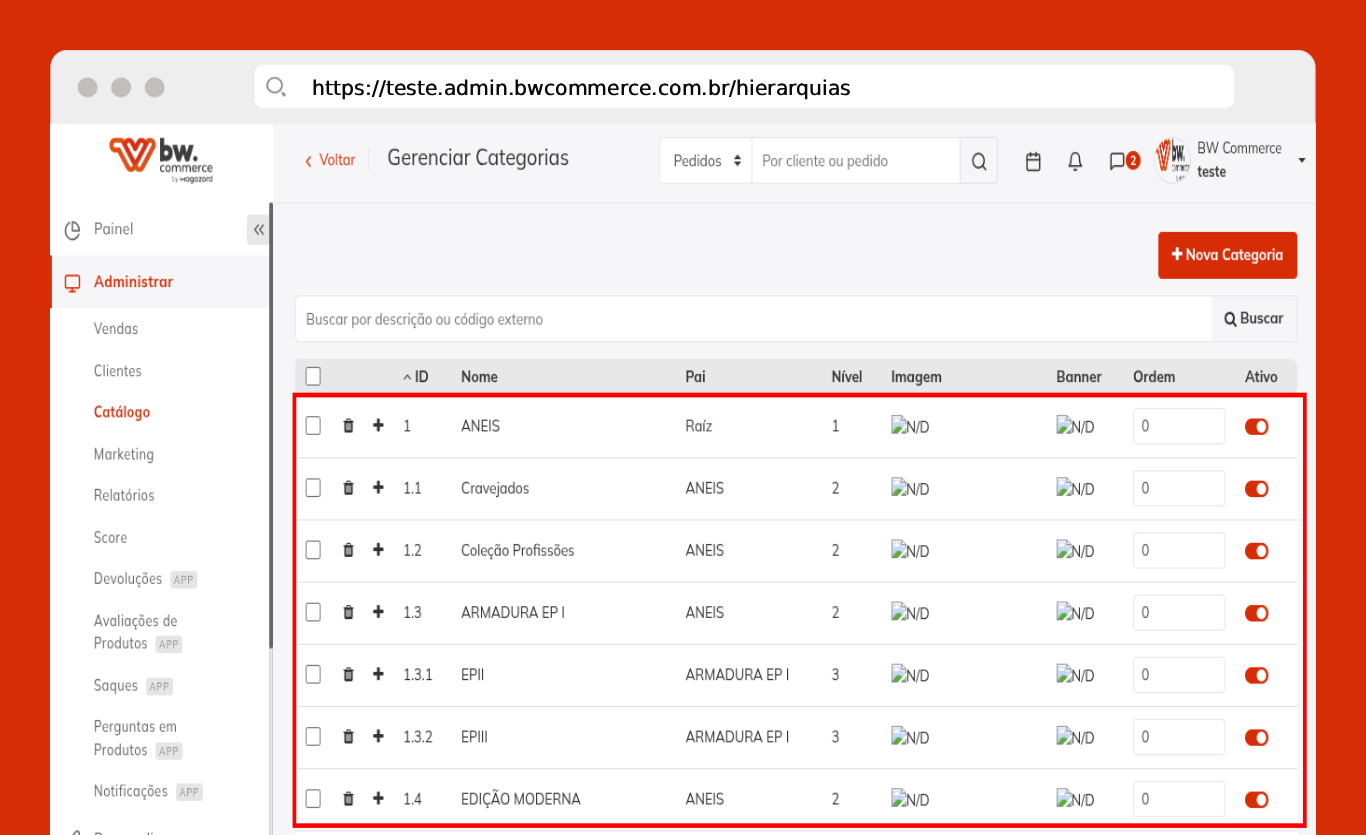
Task: Click trash icon on EDIÇÃO MODERNA row
Action: 348,799
